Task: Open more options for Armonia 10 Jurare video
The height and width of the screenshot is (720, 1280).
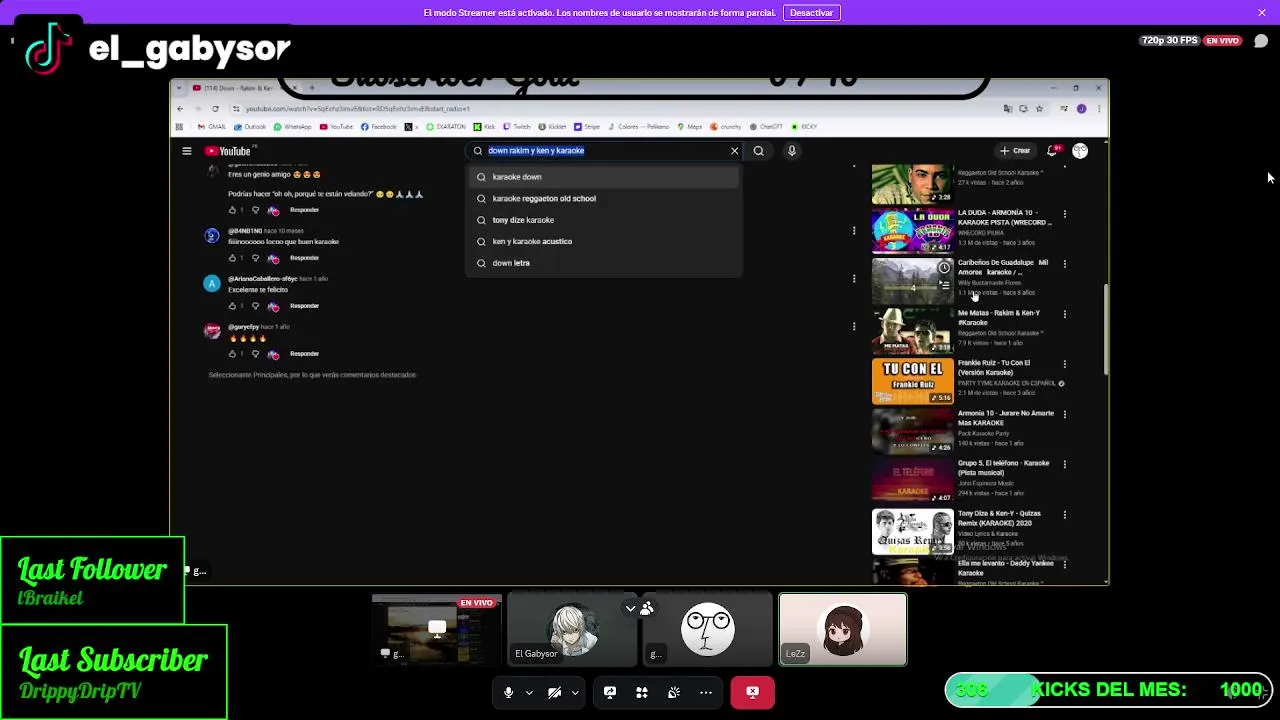Action: (x=1065, y=414)
